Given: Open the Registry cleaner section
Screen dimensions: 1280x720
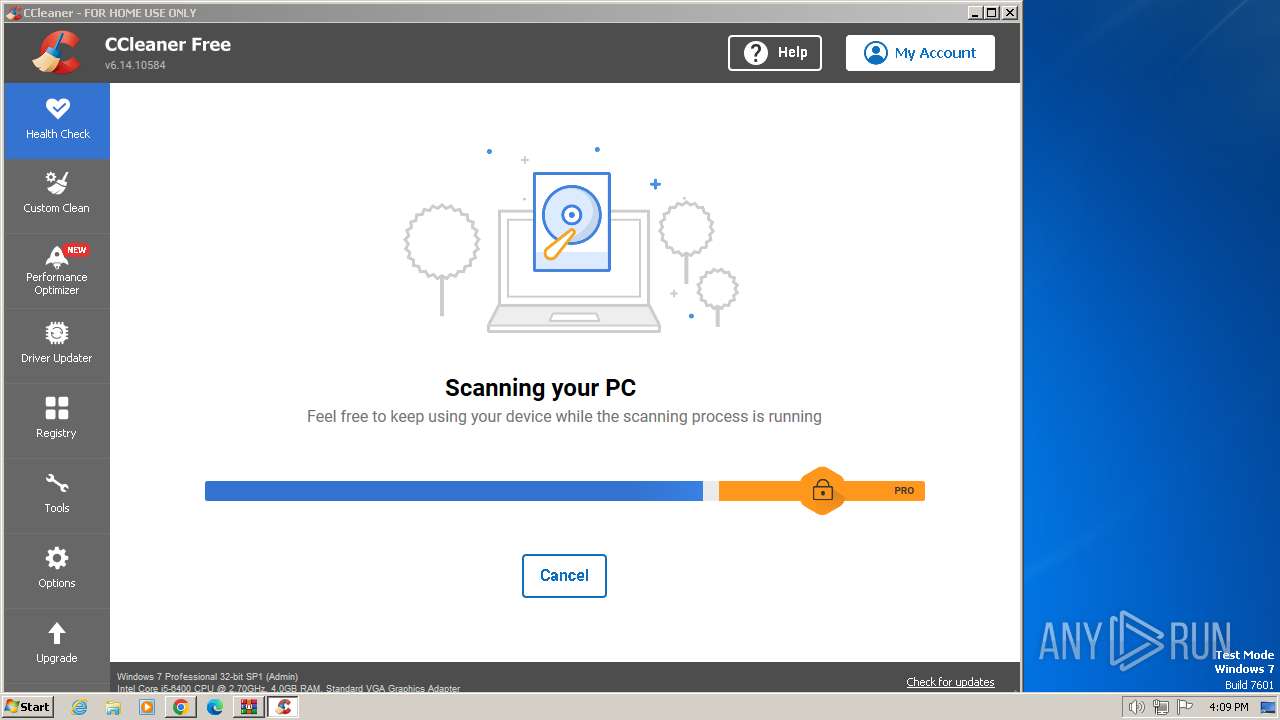Looking at the screenshot, I should pos(57,420).
